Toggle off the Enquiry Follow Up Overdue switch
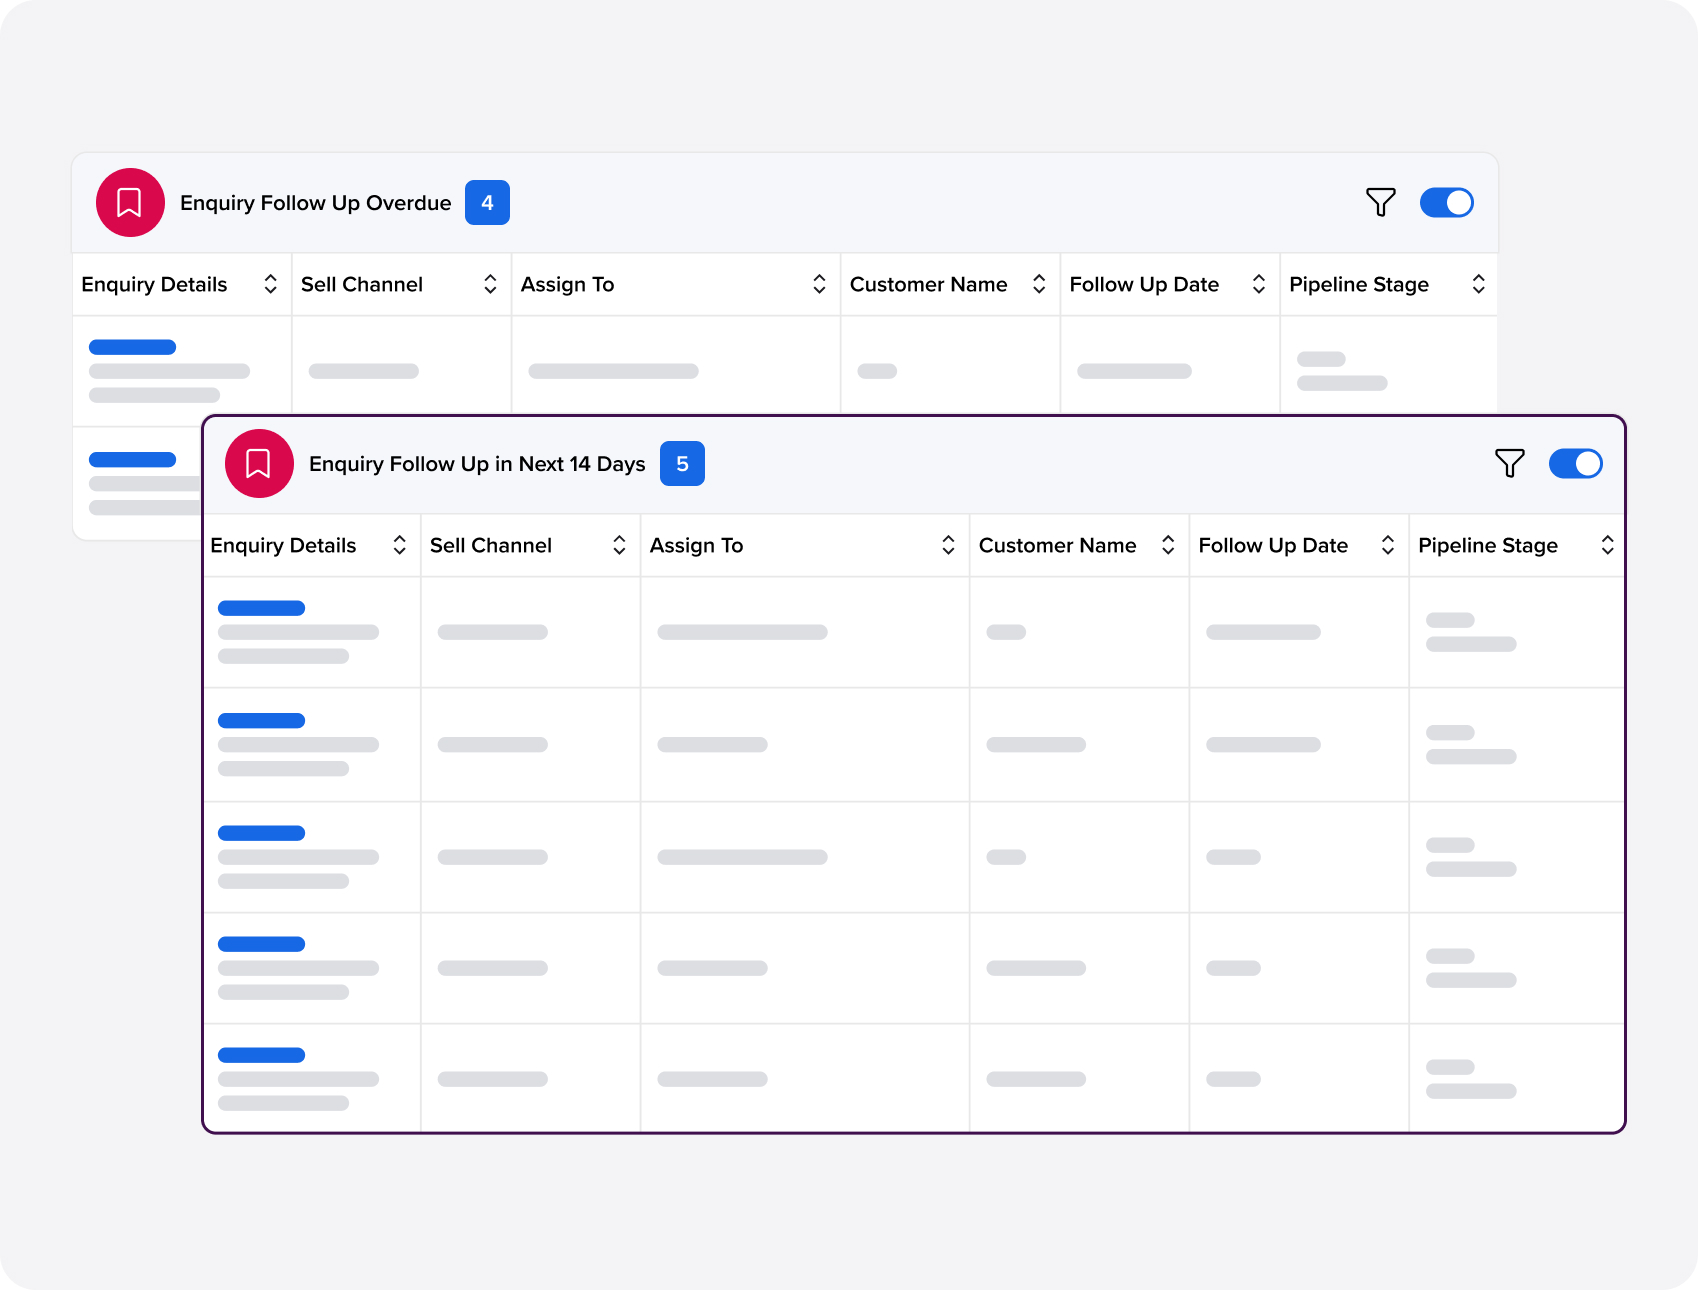The width and height of the screenshot is (1698, 1290). tap(1447, 203)
